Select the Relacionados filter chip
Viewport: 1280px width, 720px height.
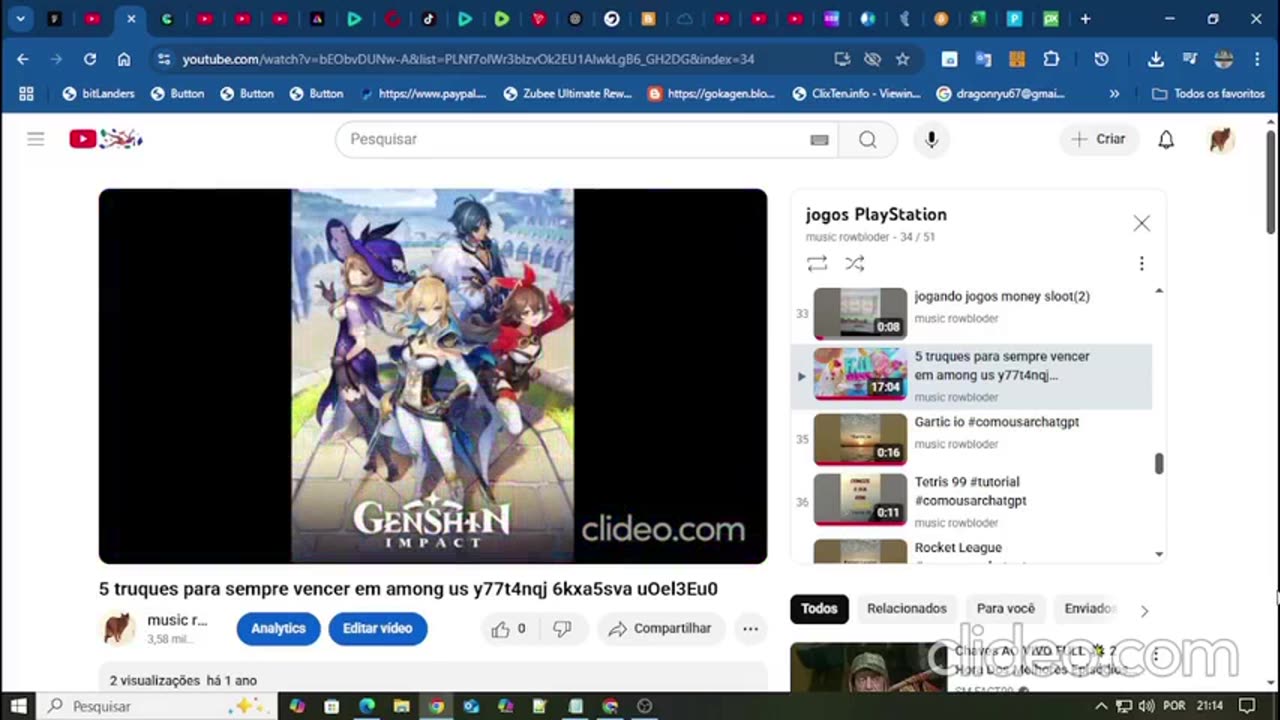click(x=906, y=608)
